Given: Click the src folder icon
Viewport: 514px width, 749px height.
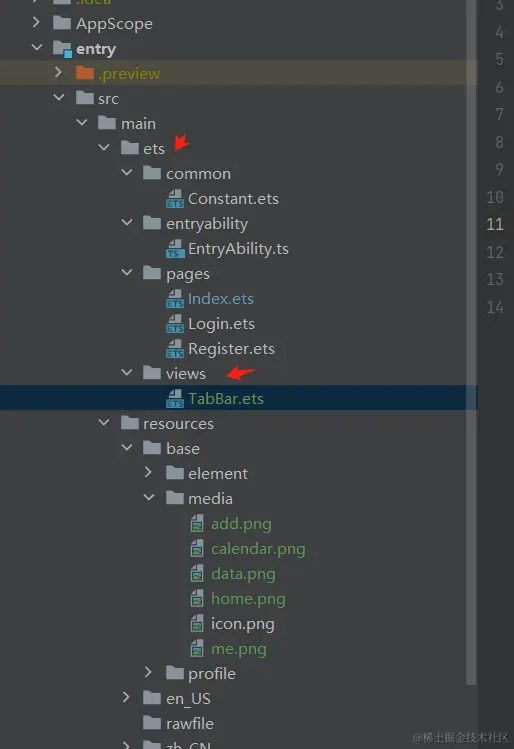Looking at the screenshot, I should pyautogui.click(x=85, y=98).
